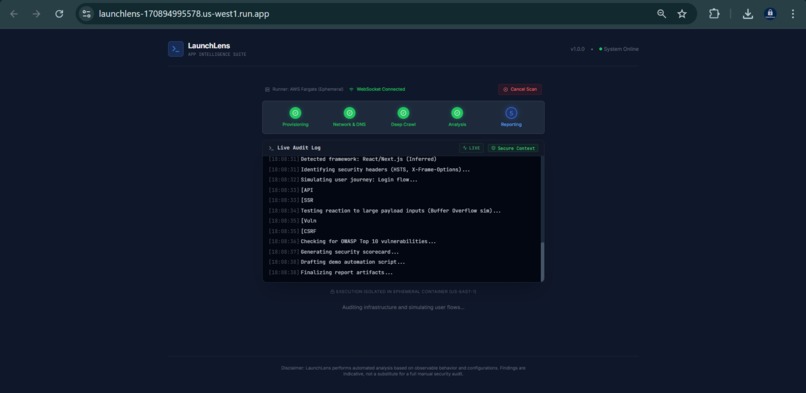Viewport: 806px width, 393px height.
Task: Click the '[API' log entry
Action: [x=307, y=190]
